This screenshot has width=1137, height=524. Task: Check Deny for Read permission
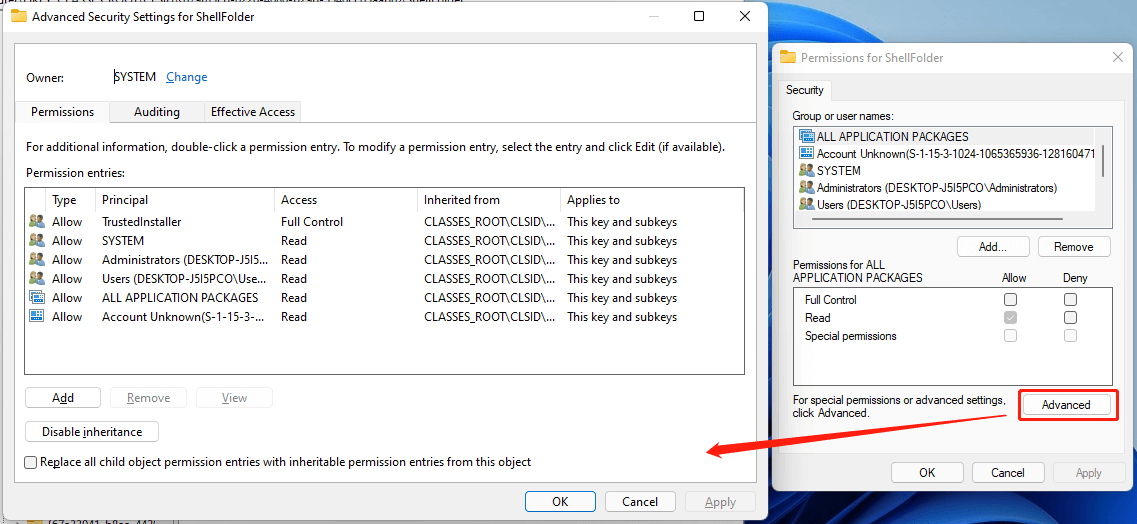click(x=1070, y=317)
